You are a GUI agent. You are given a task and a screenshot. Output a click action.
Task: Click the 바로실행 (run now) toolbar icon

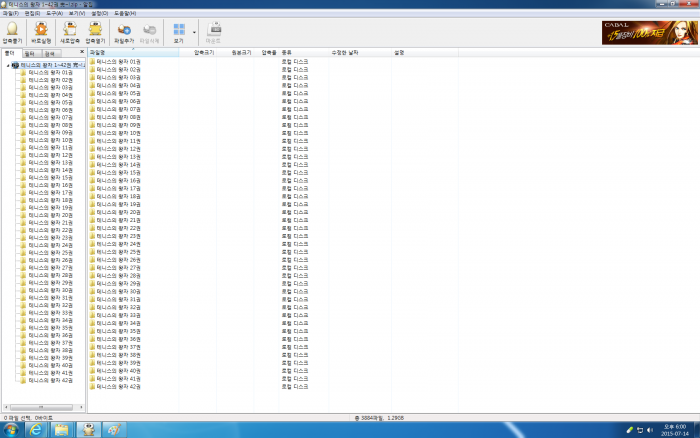pos(41,33)
